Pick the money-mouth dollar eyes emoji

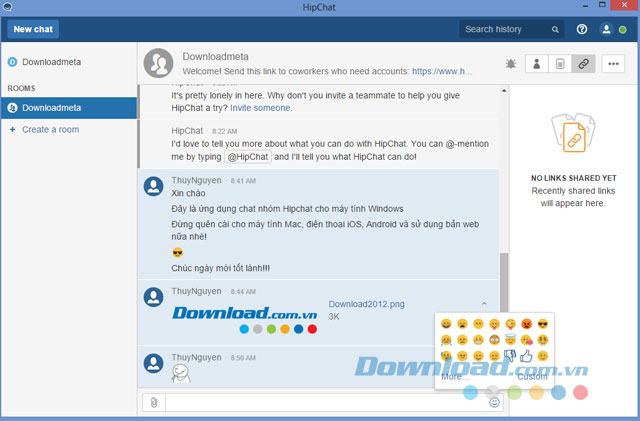(542, 340)
